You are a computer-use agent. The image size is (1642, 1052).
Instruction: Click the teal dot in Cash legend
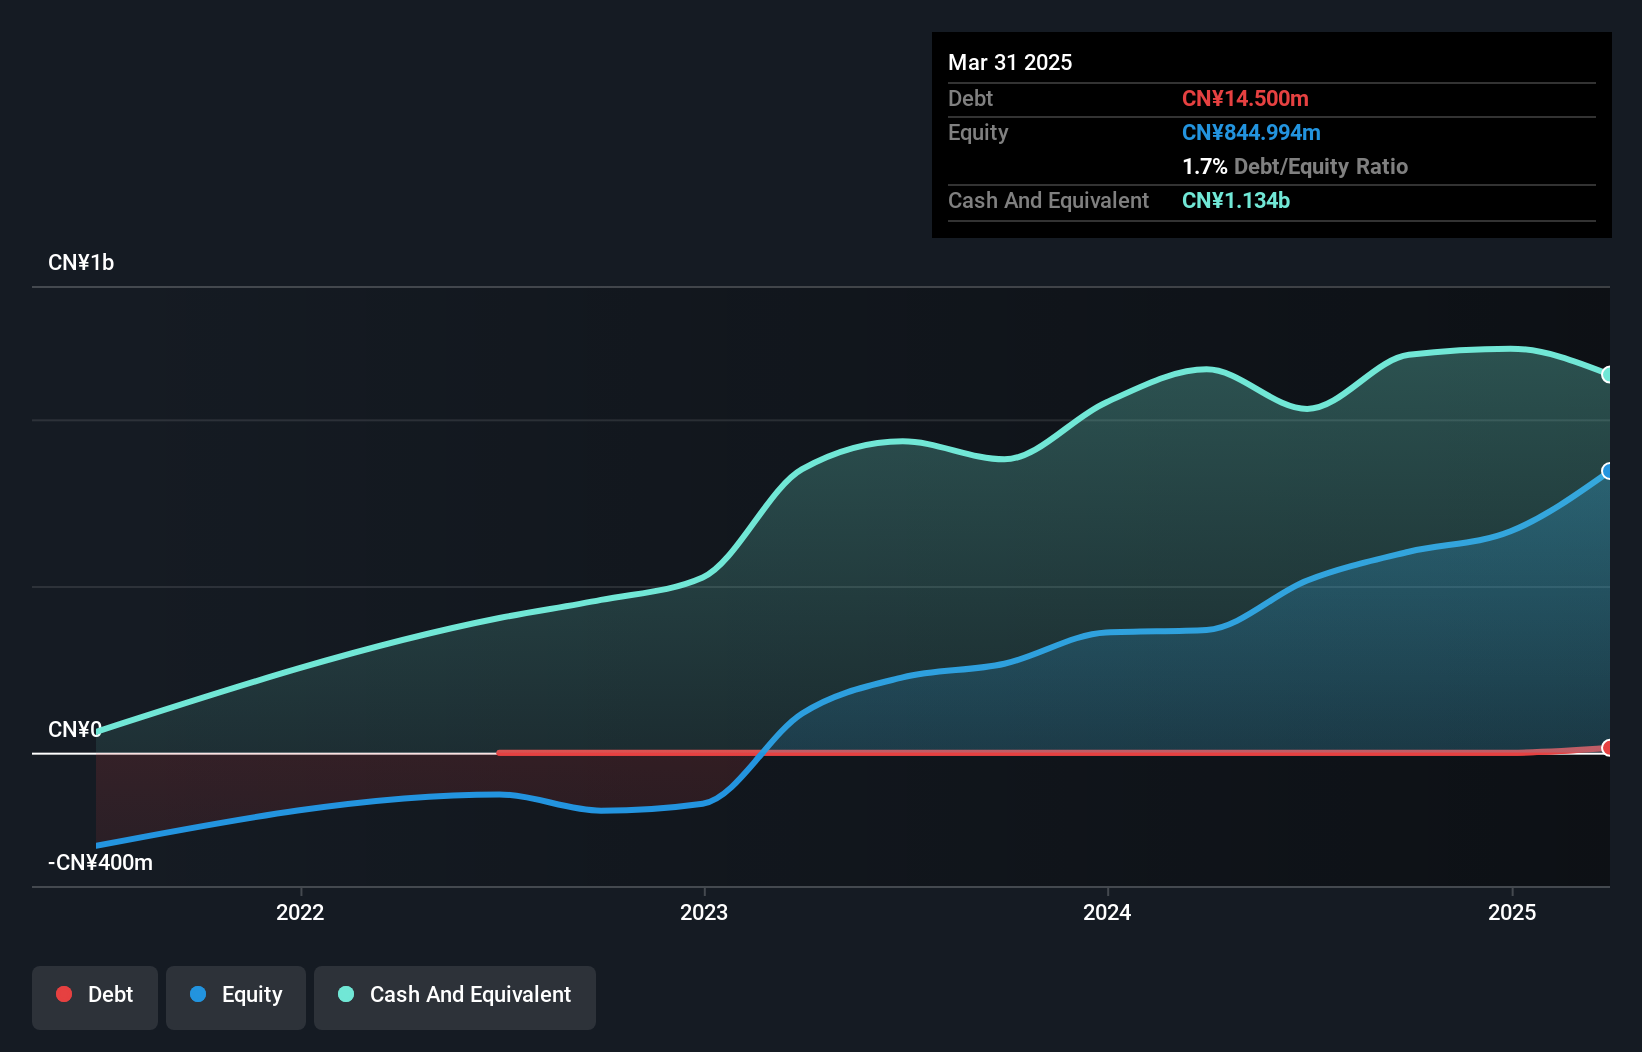tap(346, 994)
